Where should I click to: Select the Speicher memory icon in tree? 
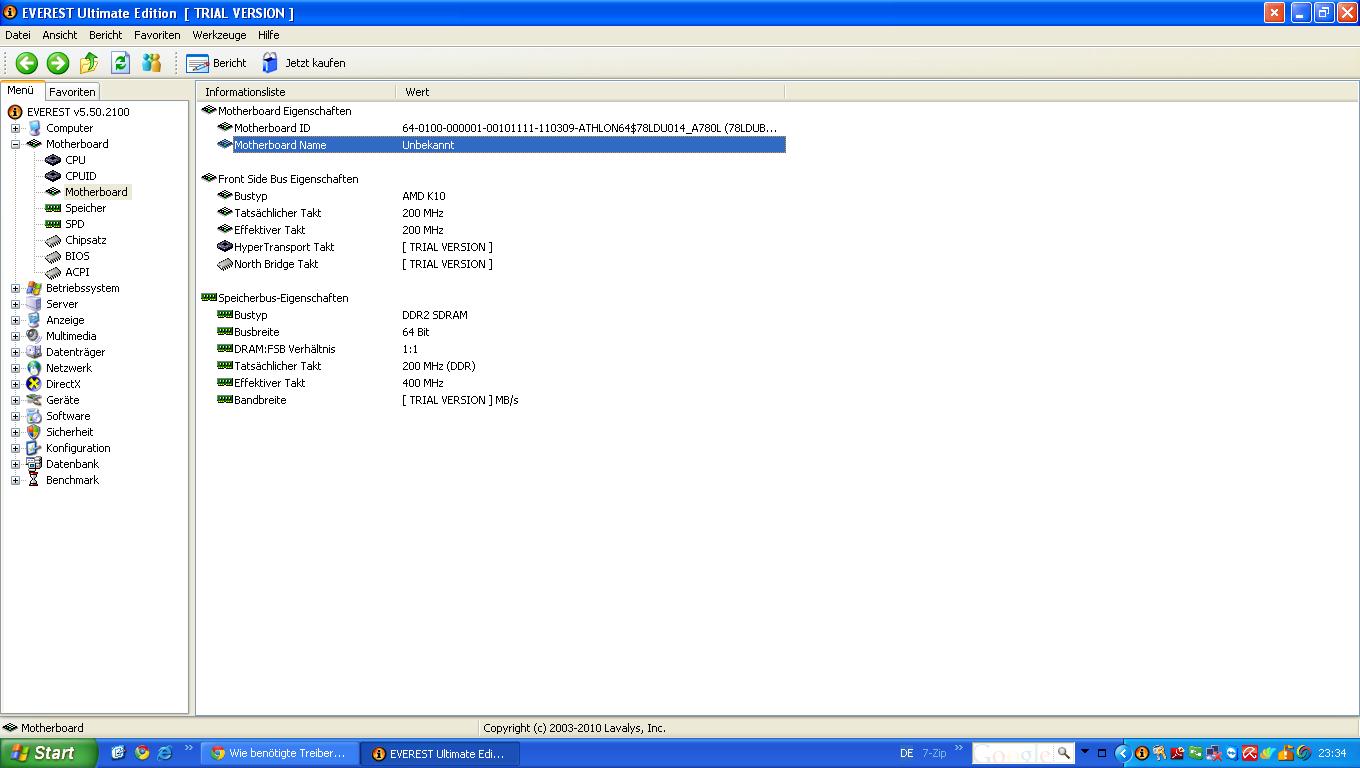pyautogui.click(x=53, y=208)
